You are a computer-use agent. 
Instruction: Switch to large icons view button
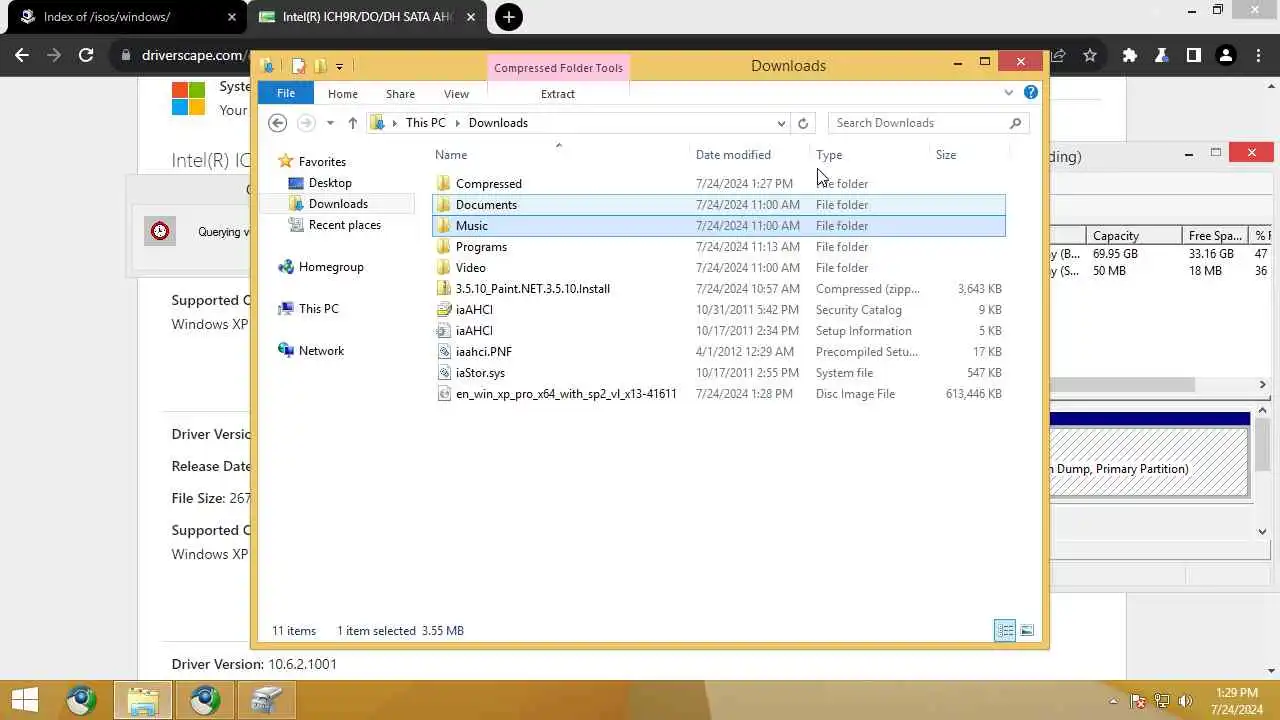coord(1027,630)
